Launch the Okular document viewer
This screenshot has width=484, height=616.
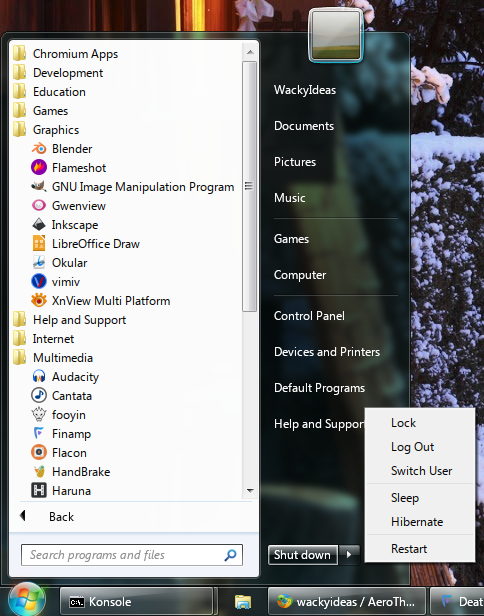tap(59, 263)
